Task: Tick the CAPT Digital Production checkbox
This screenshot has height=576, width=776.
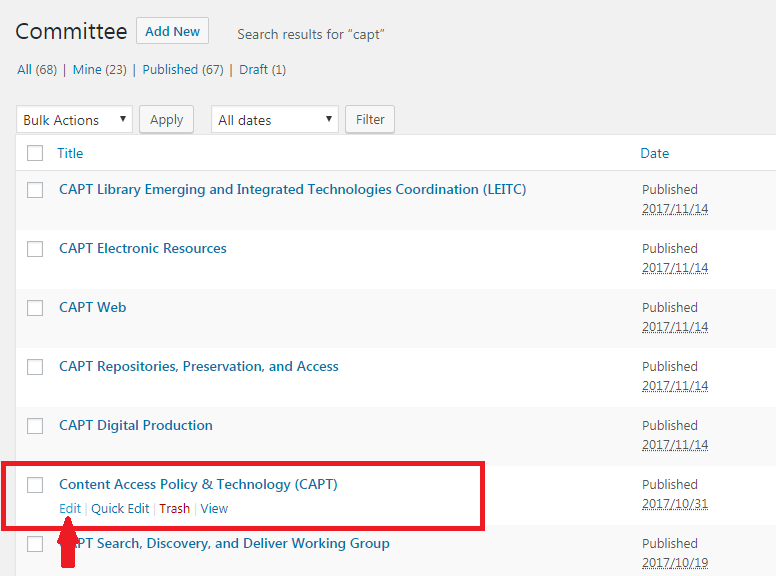Action: pyautogui.click(x=35, y=426)
